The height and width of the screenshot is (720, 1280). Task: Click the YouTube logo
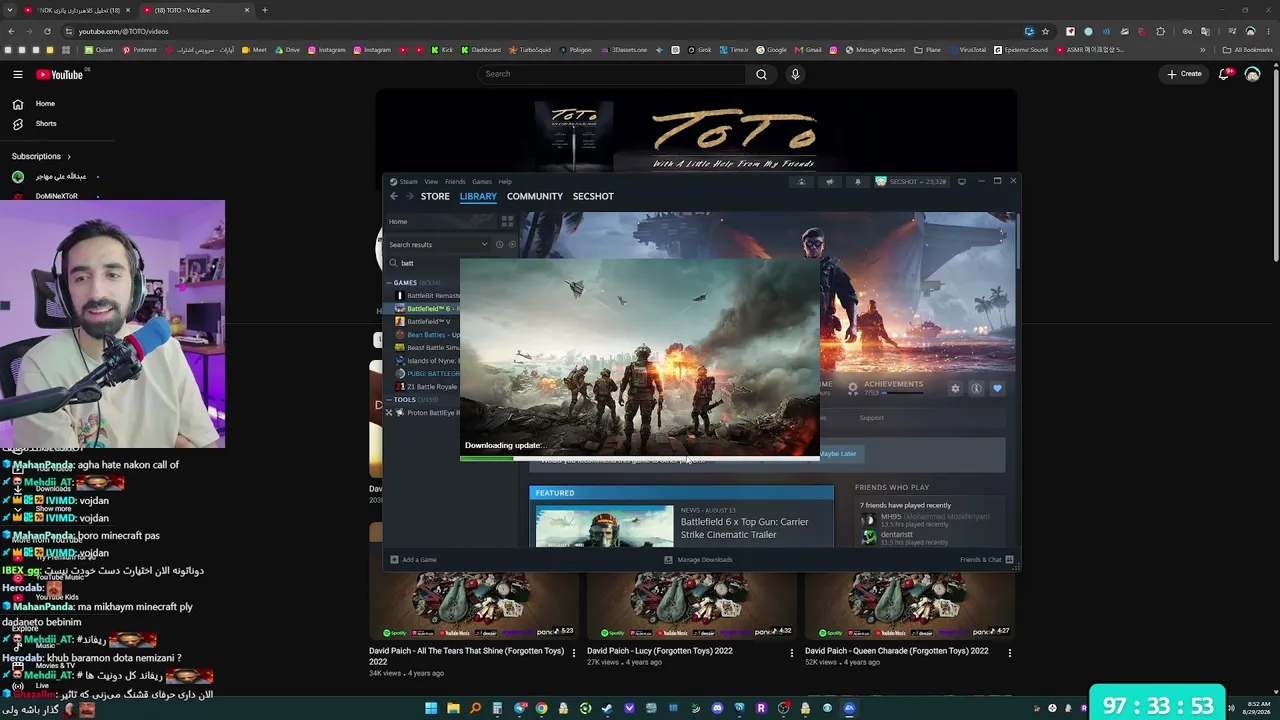click(x=60, y=74)
